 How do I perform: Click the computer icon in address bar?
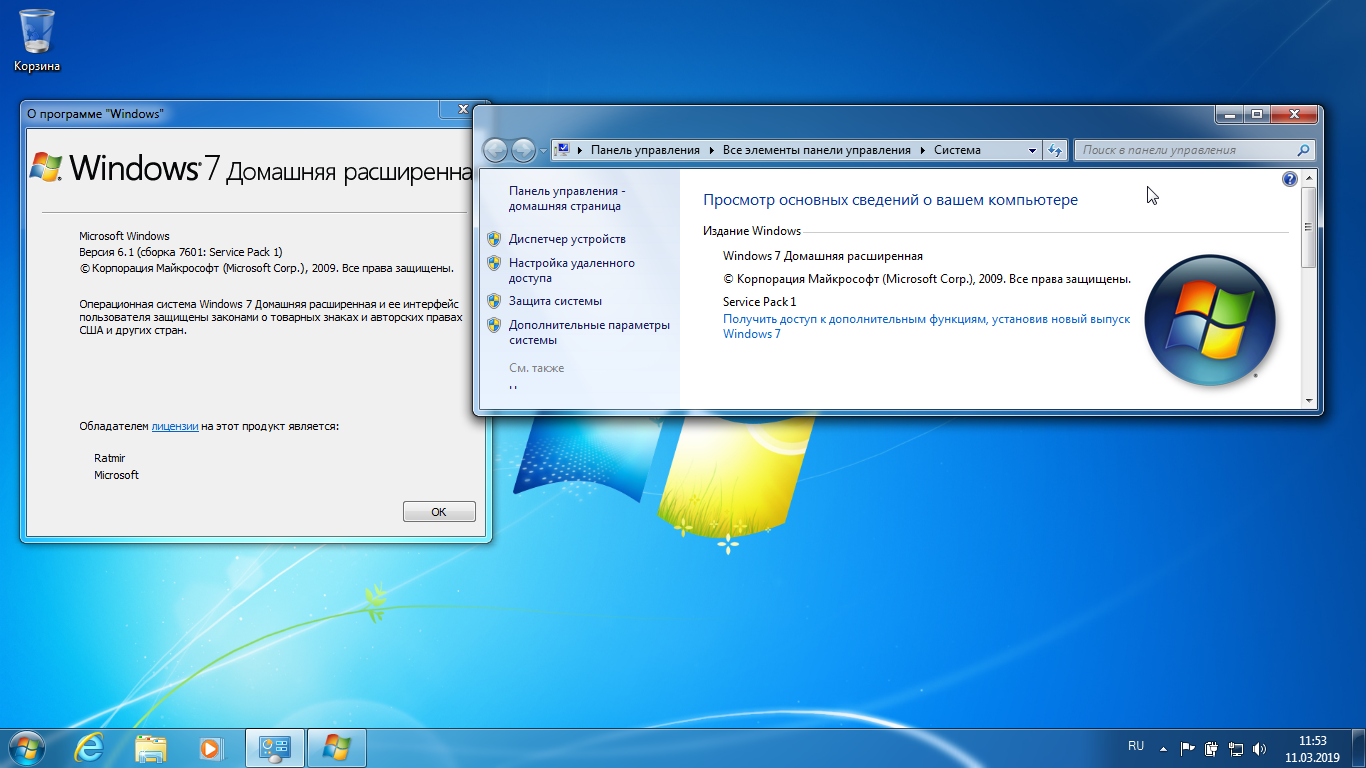click(x=563, y=150)
